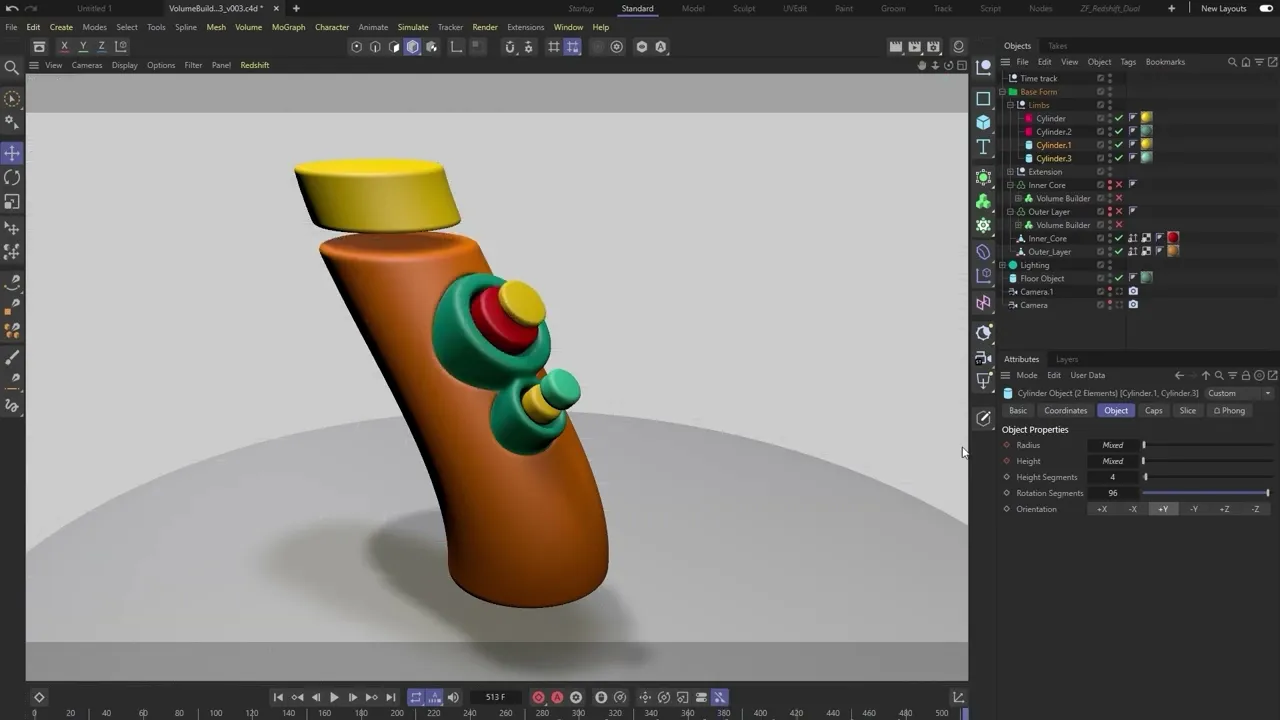This screenshot has height=720, width=1280.
Task: Toggle timeline sound speaker icon
Action: 453,697
